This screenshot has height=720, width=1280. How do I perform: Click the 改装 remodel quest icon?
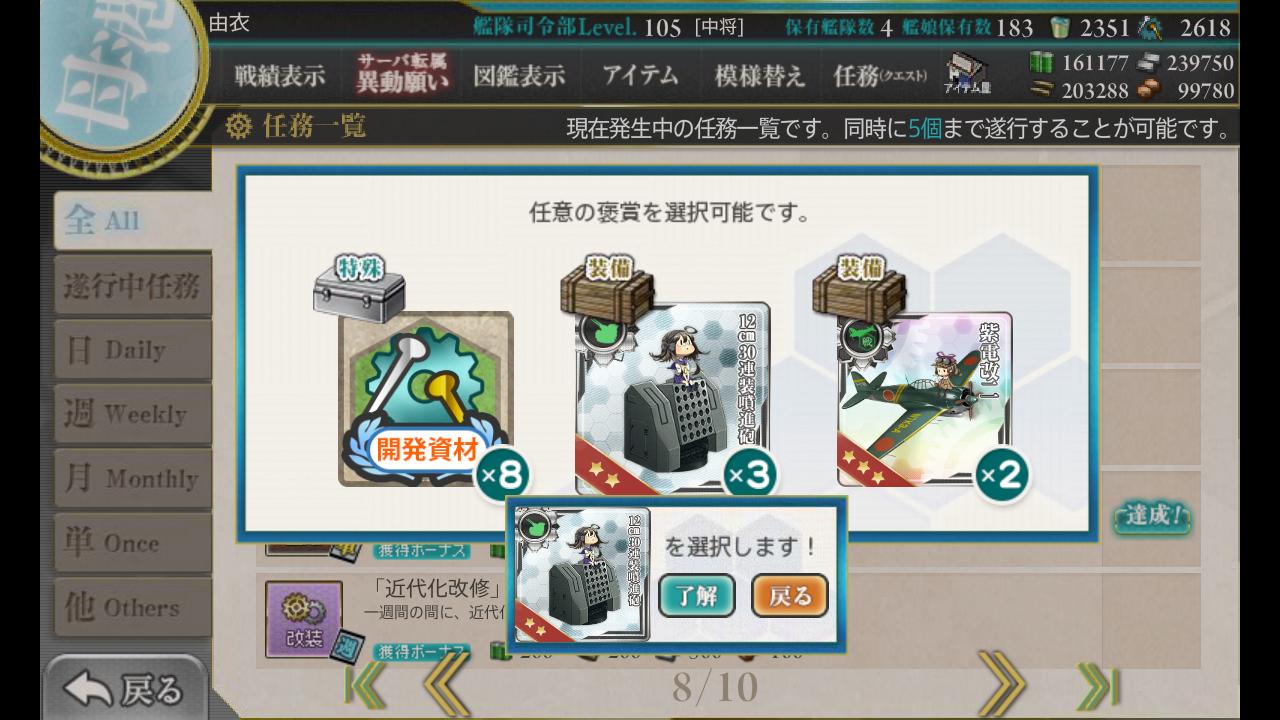click(x=303, y=619)
